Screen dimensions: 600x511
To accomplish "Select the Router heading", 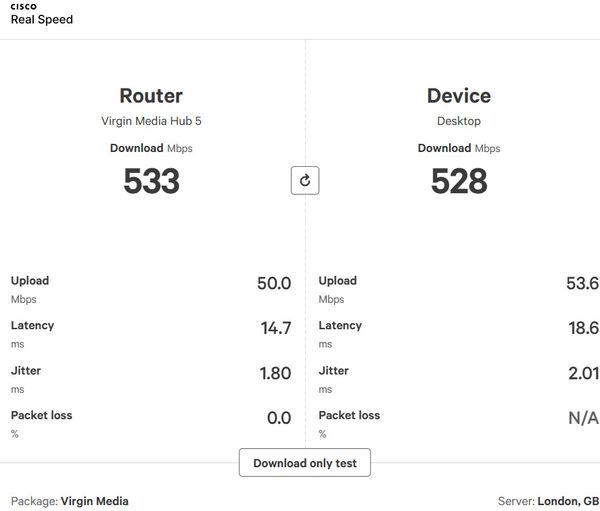I will [x=151, y=96].
